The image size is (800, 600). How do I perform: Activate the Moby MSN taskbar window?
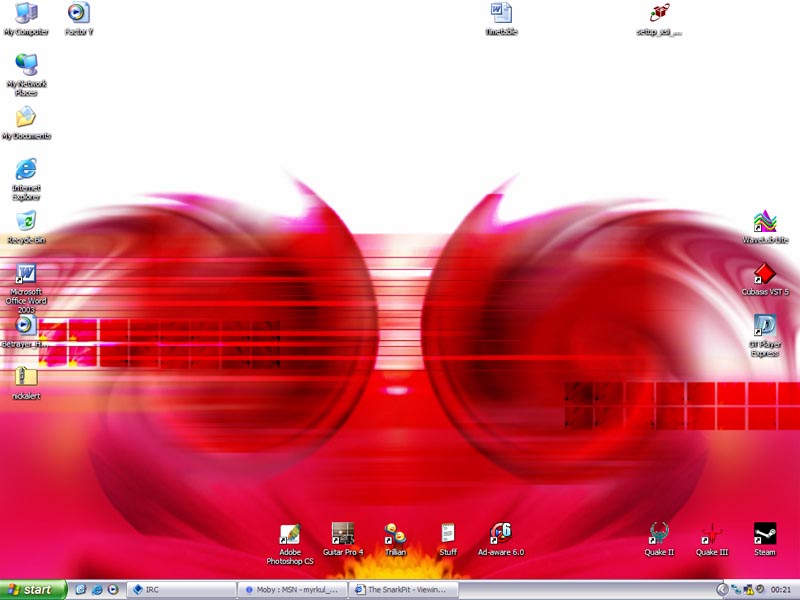click(292, 590)
